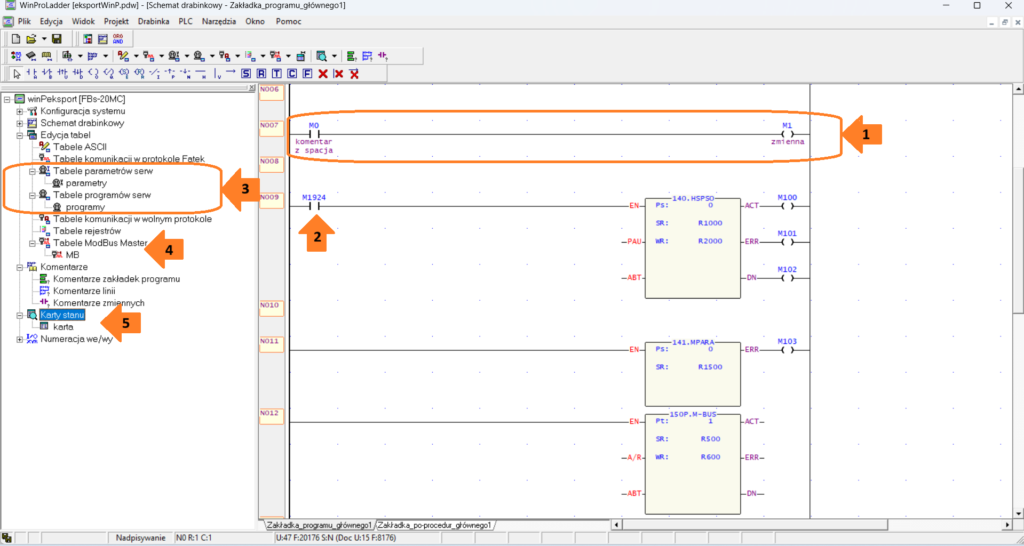Image resolution: width=1024 pixels, height=546 pixels.
Task: Open the Pomoc menu
Action: [289, 22]
